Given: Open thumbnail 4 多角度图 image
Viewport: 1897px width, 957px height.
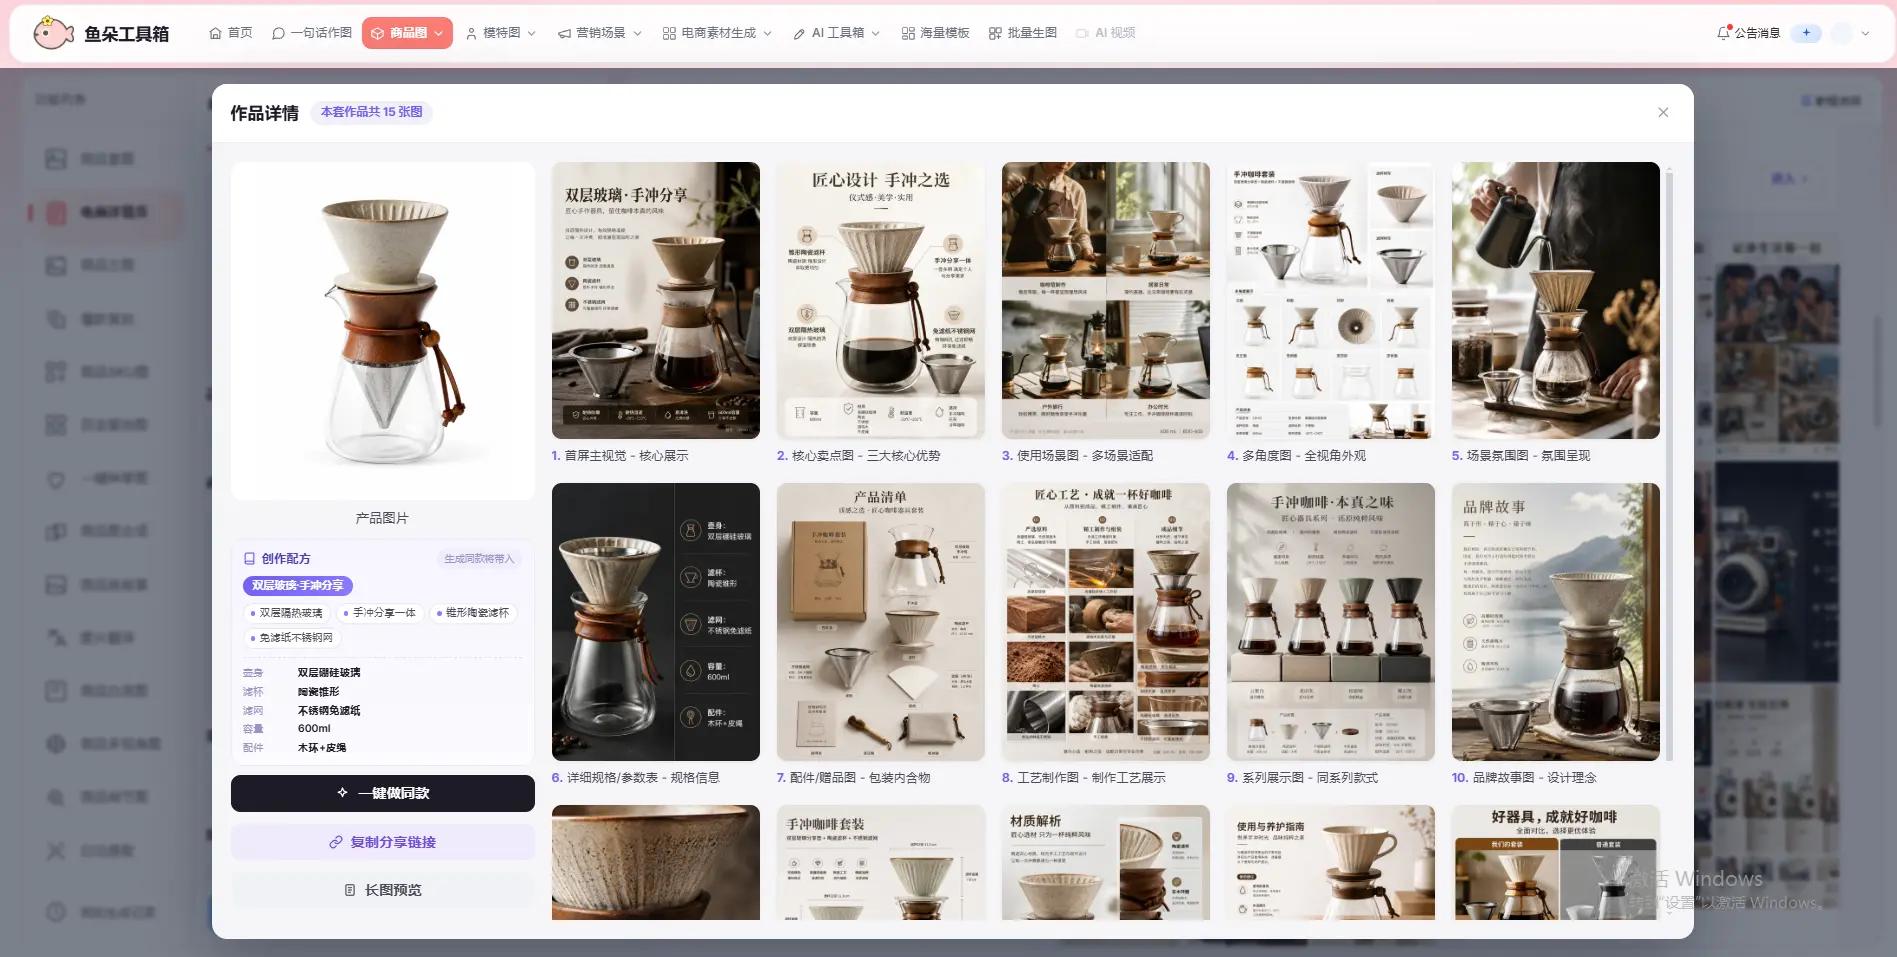Looking at the screenshot, I should (1330, 300).
